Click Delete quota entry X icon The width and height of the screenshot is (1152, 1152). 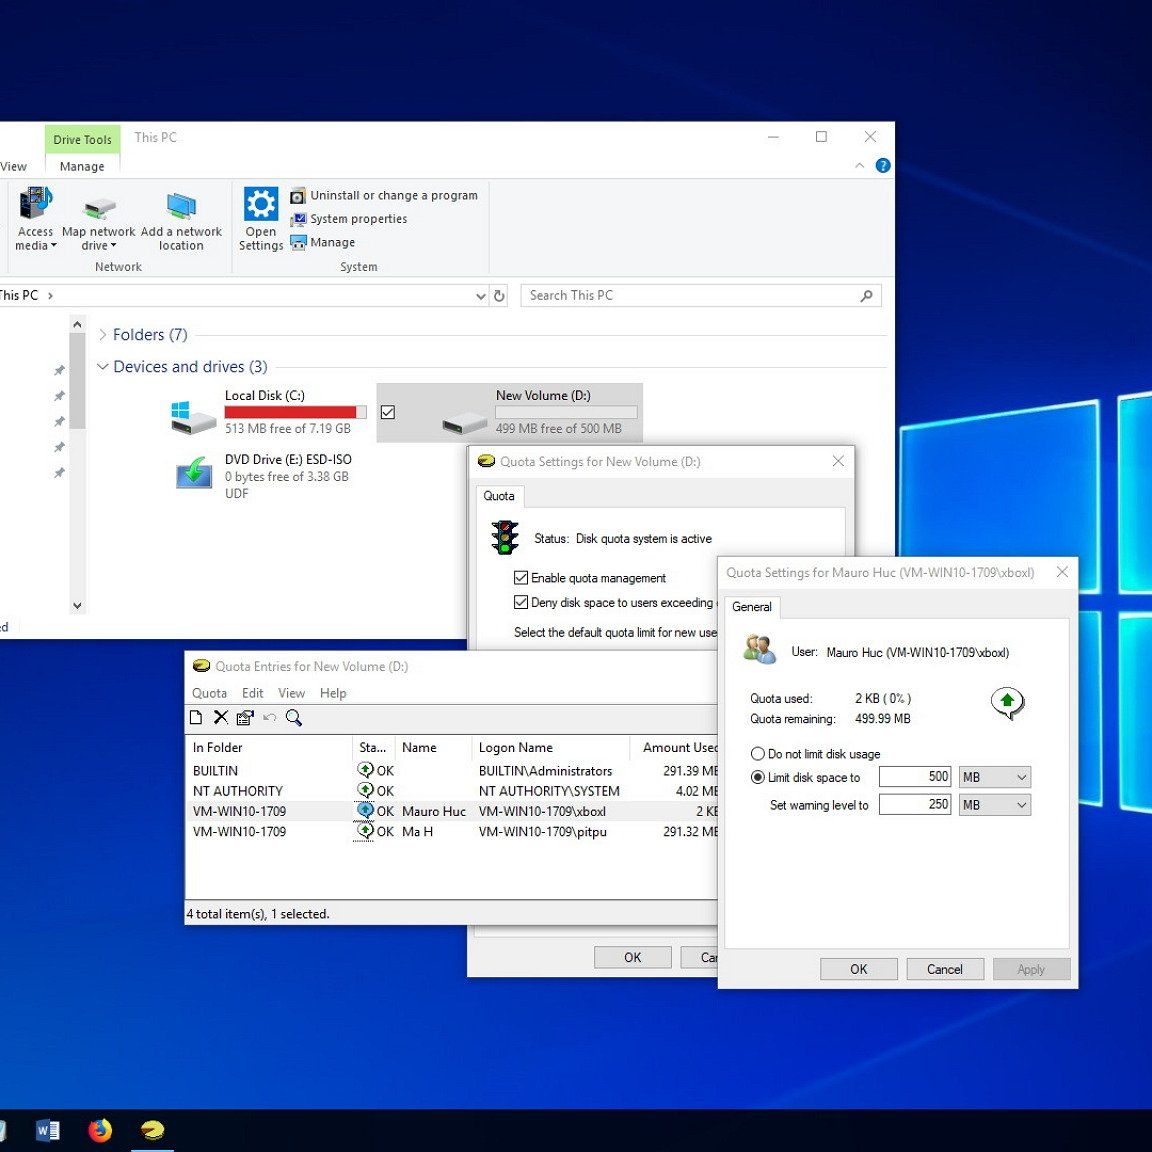(x=221, y=717)
